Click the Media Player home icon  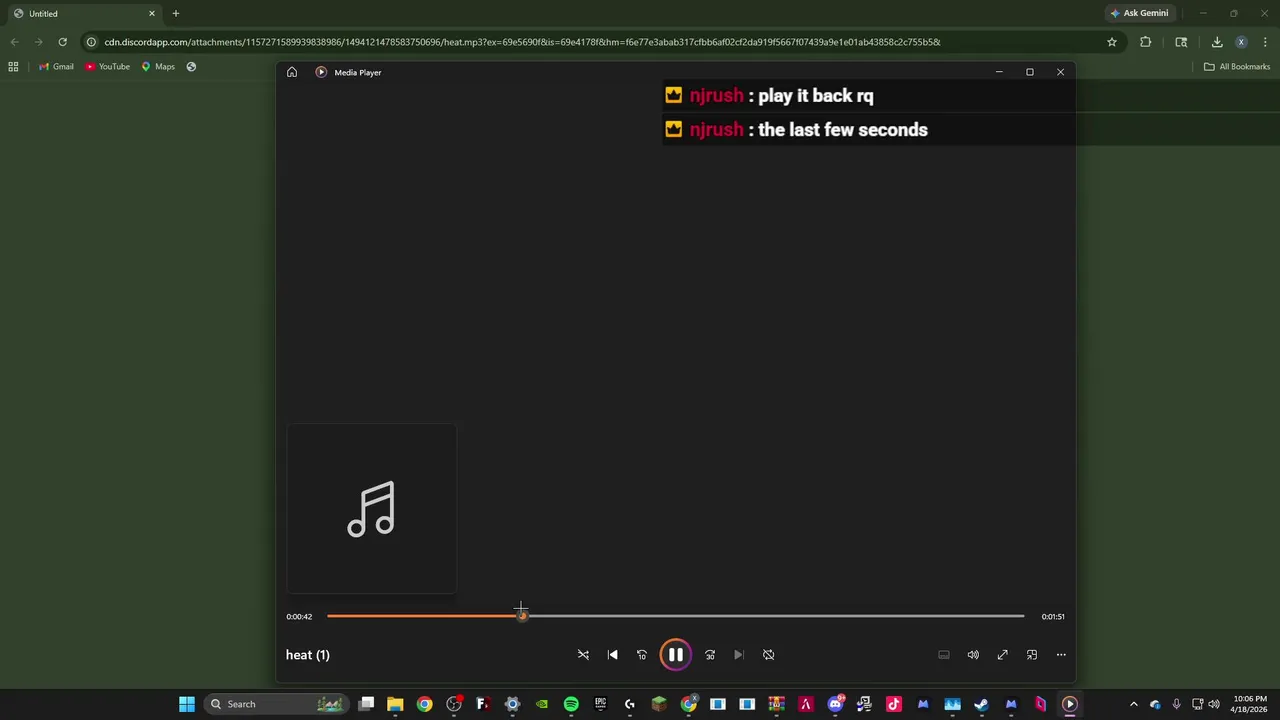coord(292,72)
